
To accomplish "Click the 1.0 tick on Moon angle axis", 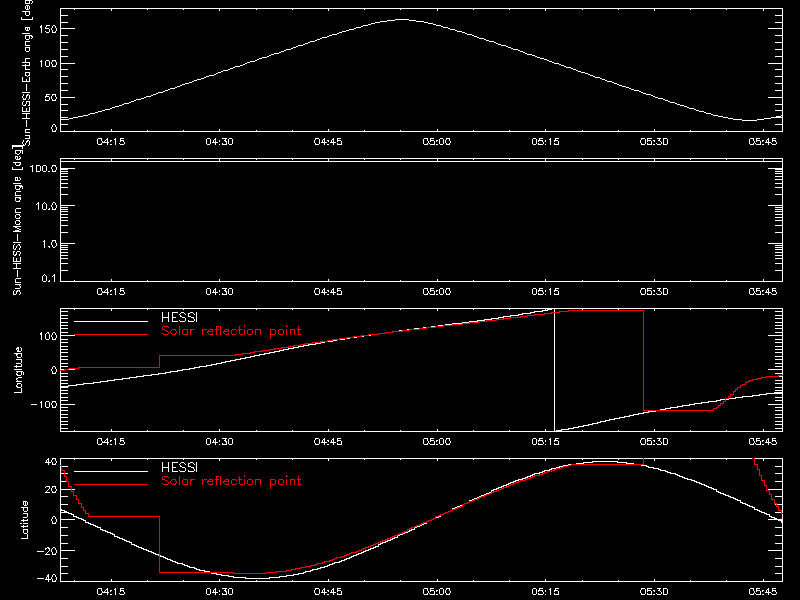I will pos(49,244).
